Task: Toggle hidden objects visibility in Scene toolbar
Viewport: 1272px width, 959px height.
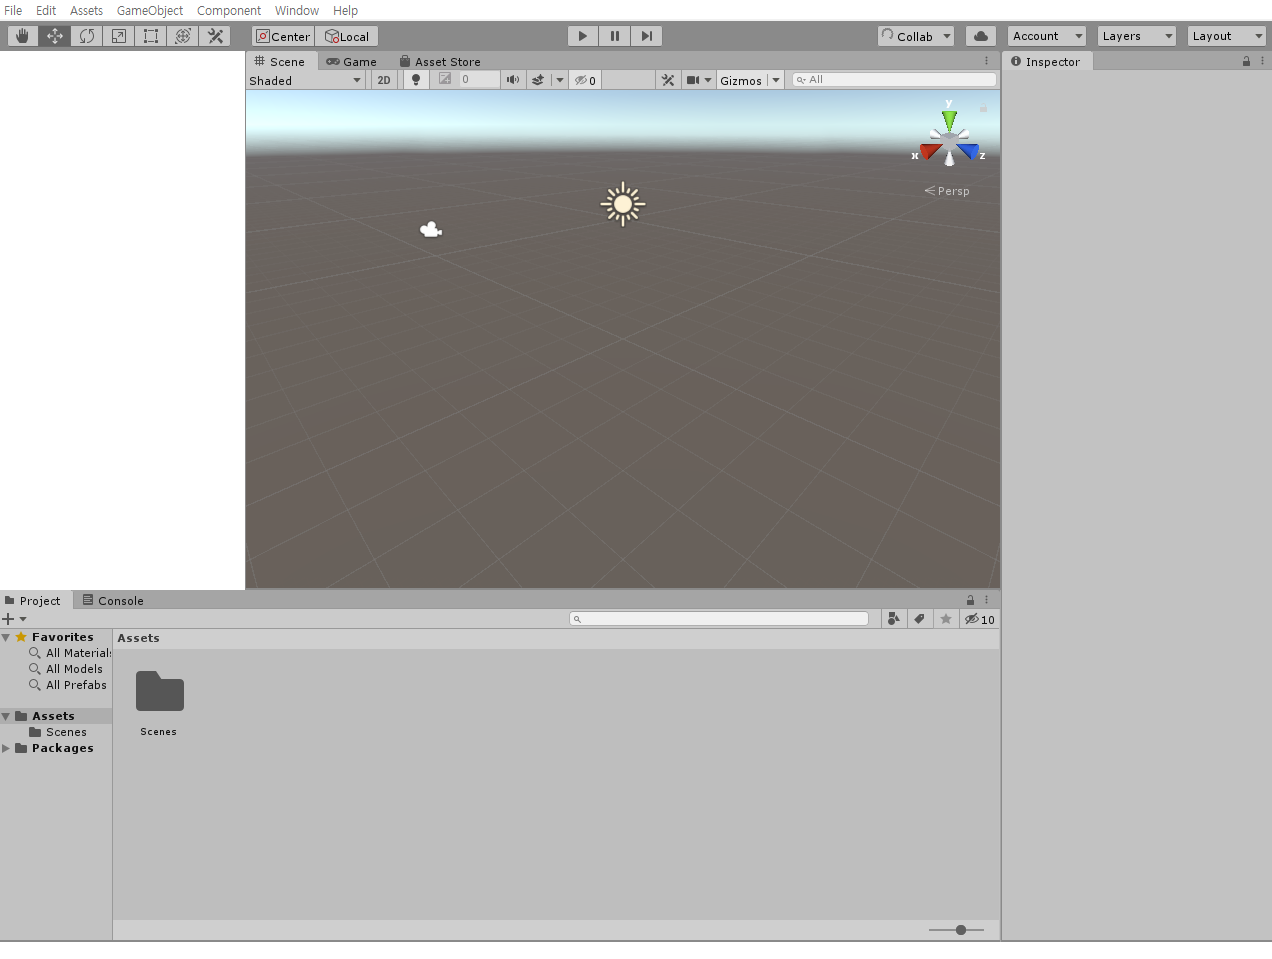Action: click(x=585, y=80)
